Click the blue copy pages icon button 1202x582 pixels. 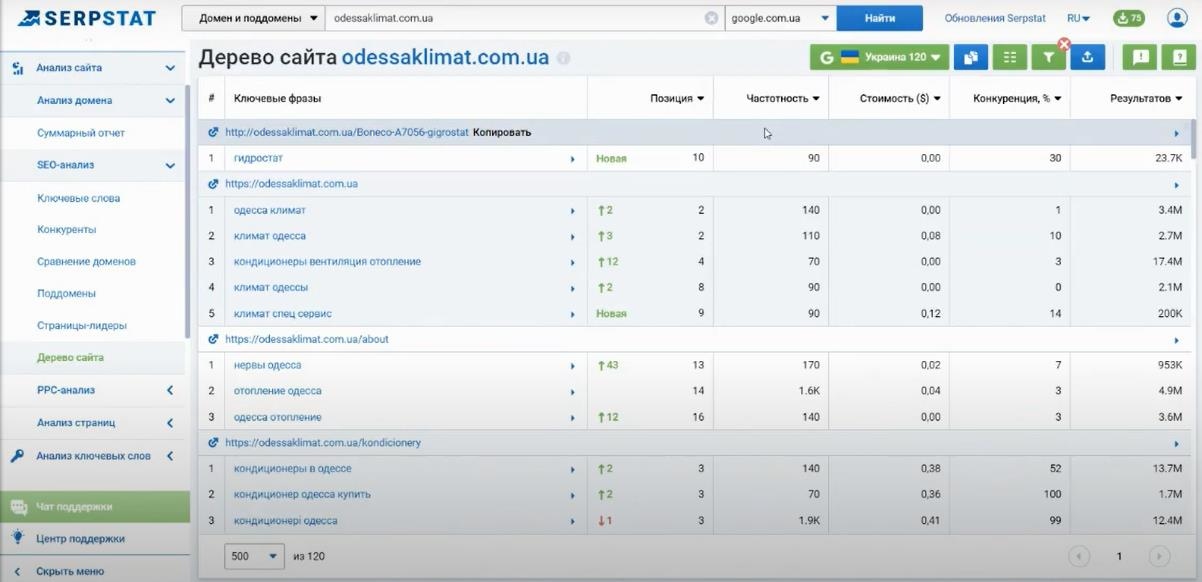point(970,58)
